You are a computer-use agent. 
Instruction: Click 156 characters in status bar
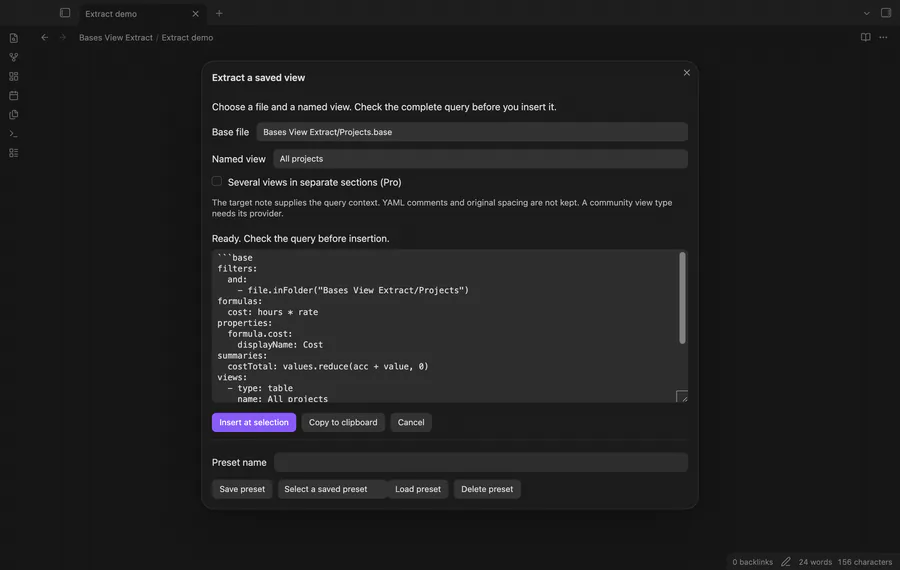864,562
